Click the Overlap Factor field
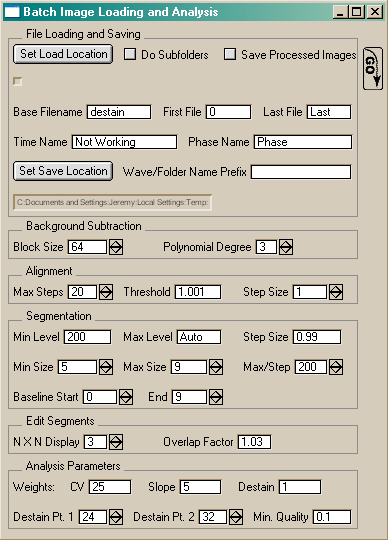This screenshot has height=540, width=388. 254,442
